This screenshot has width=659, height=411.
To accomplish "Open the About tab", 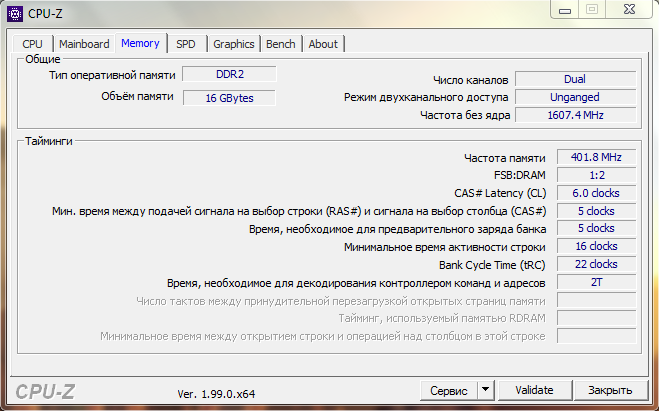I will [x=323, y=44].
